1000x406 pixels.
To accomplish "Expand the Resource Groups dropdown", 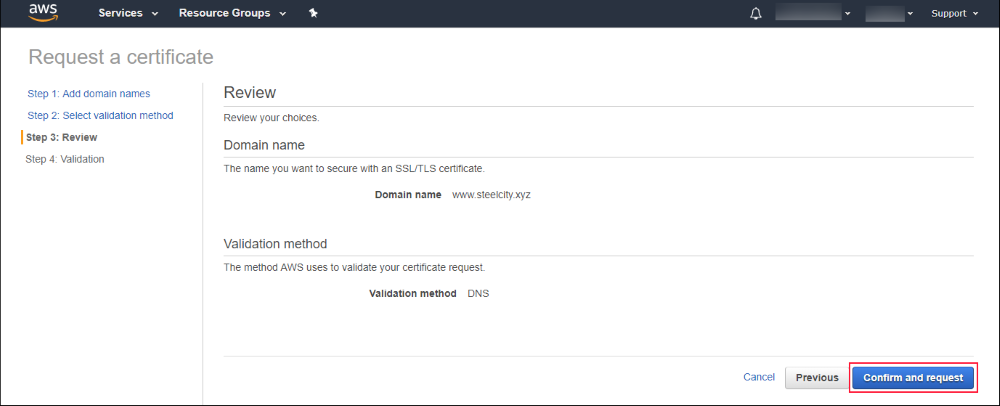I will (x=232, y=14).
